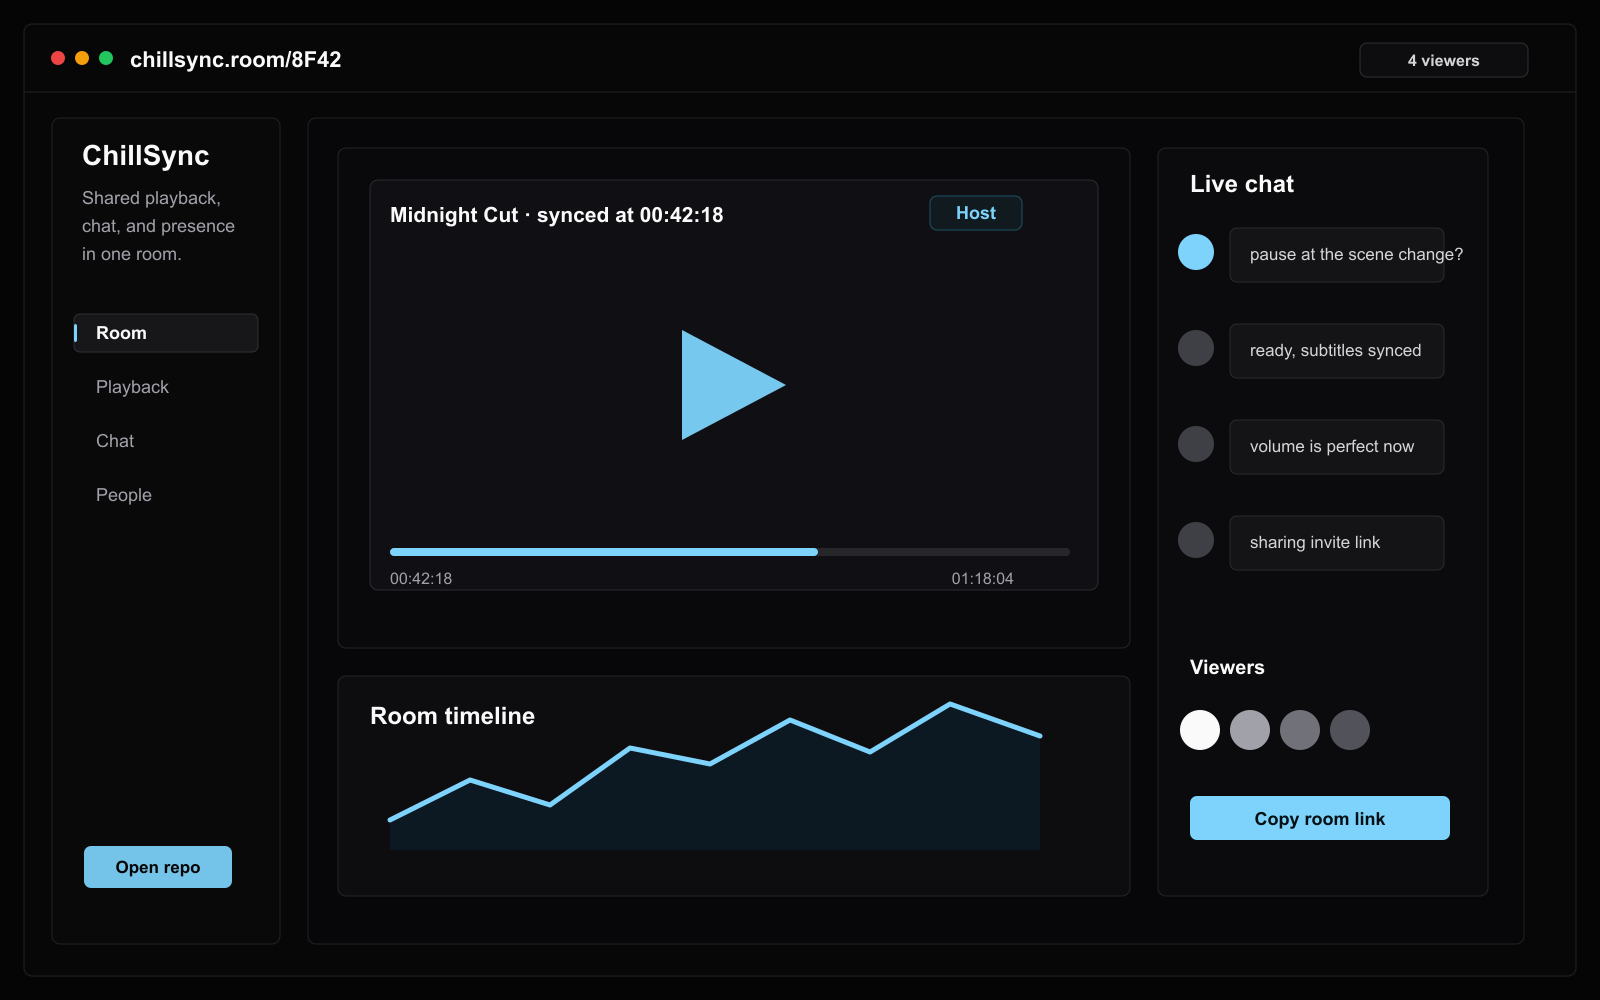
Task: Click avatar next to 'ready, subtitles synced'
Action: click(1196, 348)
